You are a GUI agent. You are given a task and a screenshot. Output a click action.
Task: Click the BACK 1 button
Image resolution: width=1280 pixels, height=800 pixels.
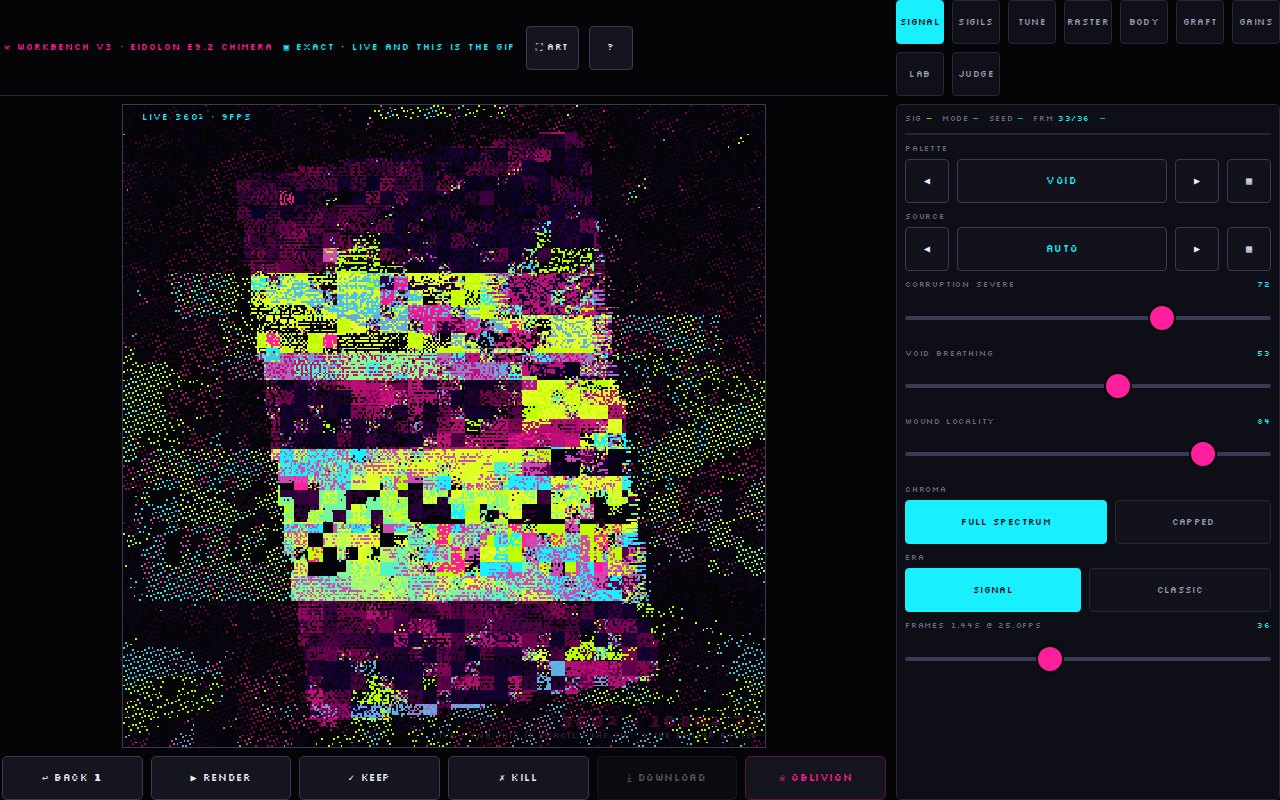click(x=72, y=778)
